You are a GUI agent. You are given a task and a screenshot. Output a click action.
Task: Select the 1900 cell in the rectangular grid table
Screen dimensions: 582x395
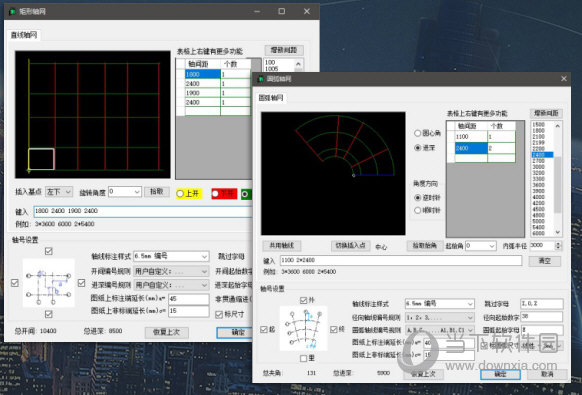[x=203, y=93]
